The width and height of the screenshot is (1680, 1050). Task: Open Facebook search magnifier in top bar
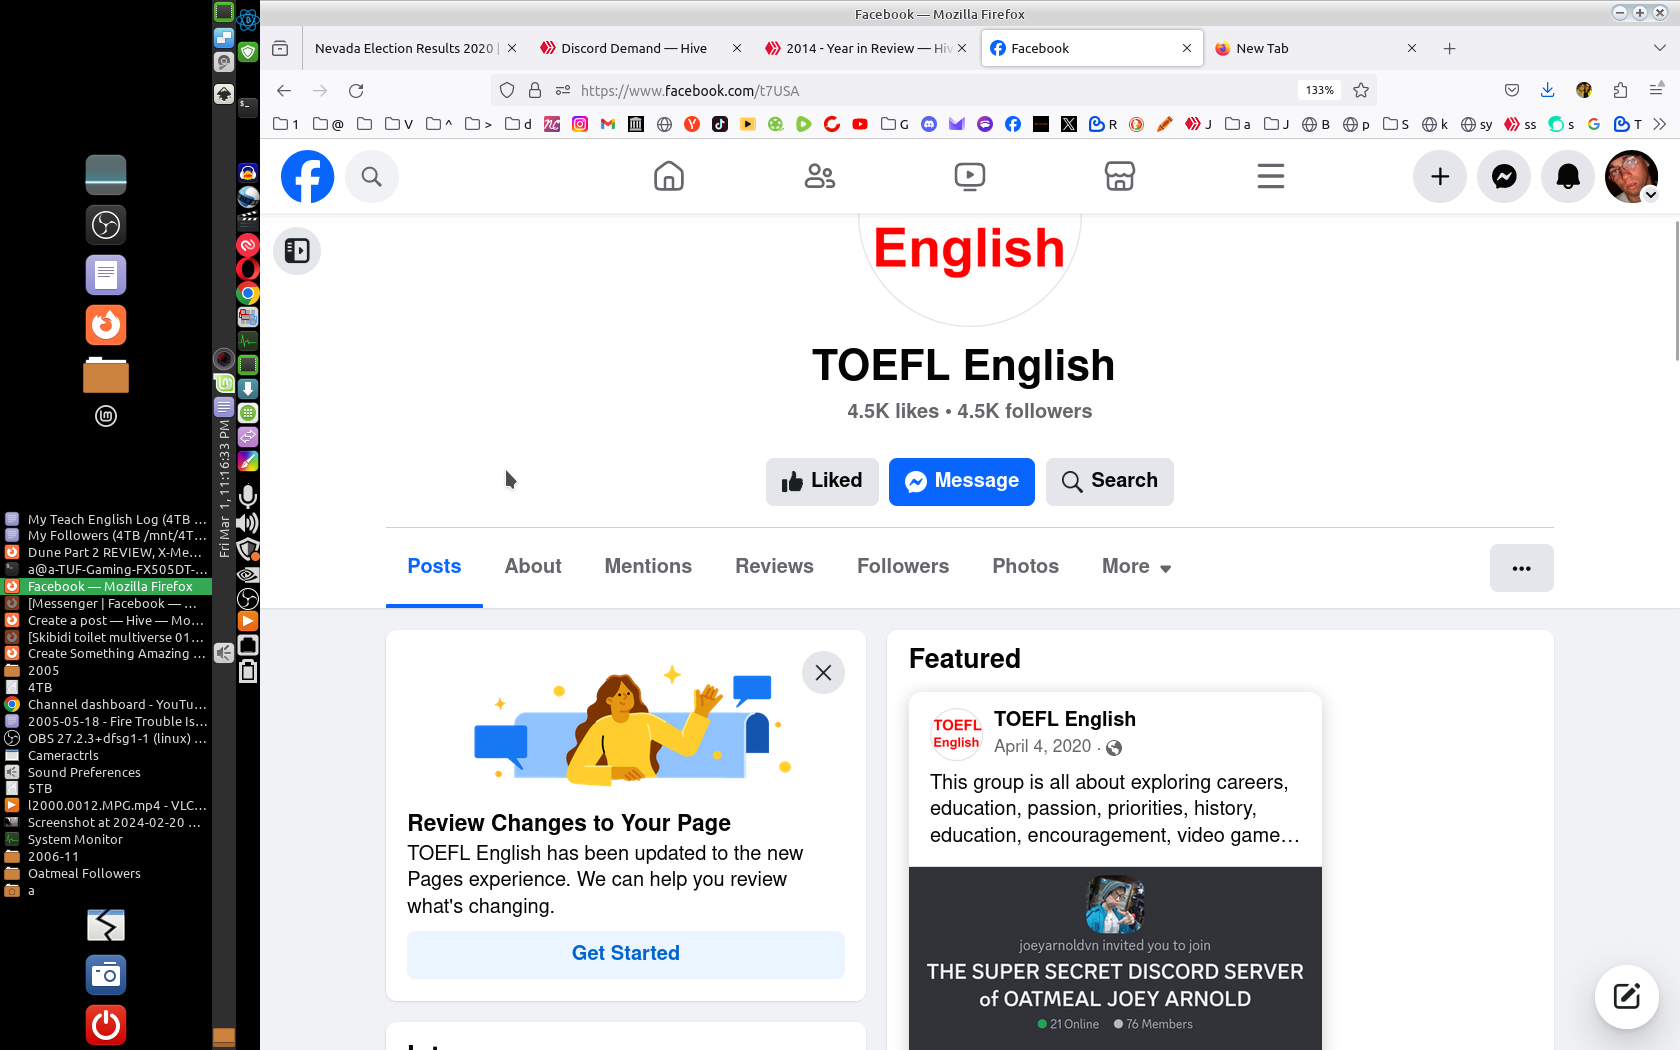pyautogui.click(x=372, y=177)
